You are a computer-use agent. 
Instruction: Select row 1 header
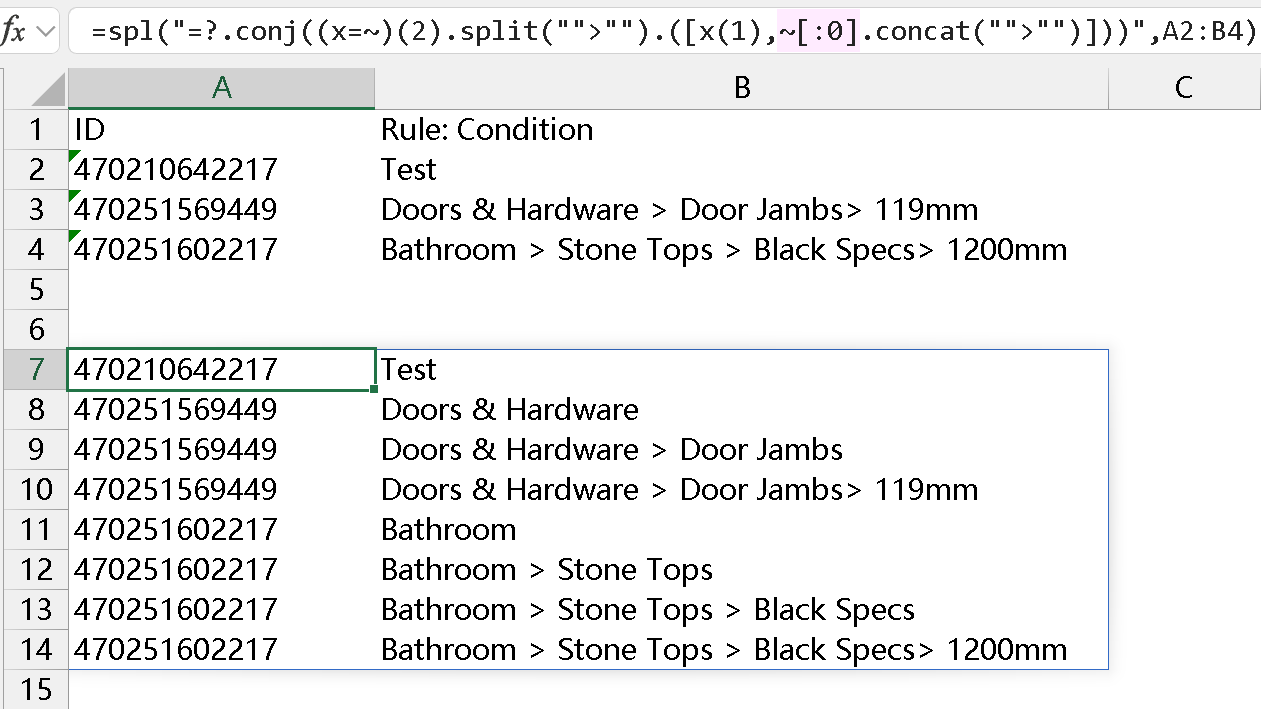click(x=36, y=130)
